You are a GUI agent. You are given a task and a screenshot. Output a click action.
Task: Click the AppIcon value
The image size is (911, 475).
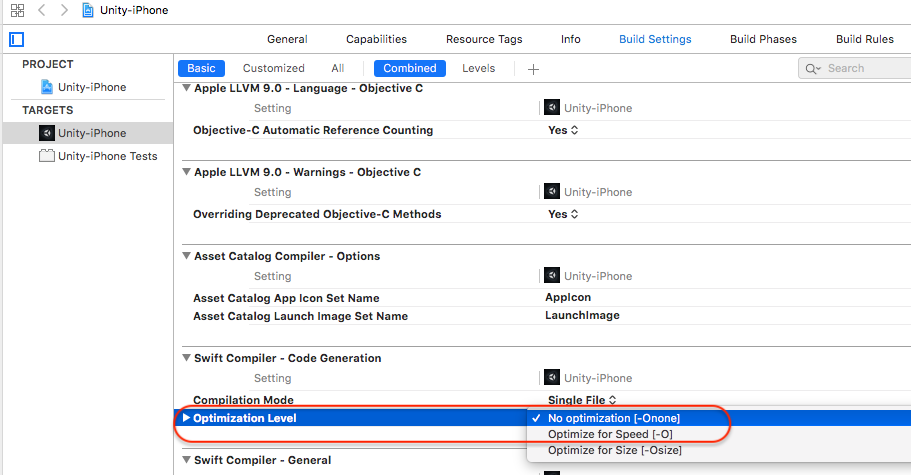[x=568, y=297]
